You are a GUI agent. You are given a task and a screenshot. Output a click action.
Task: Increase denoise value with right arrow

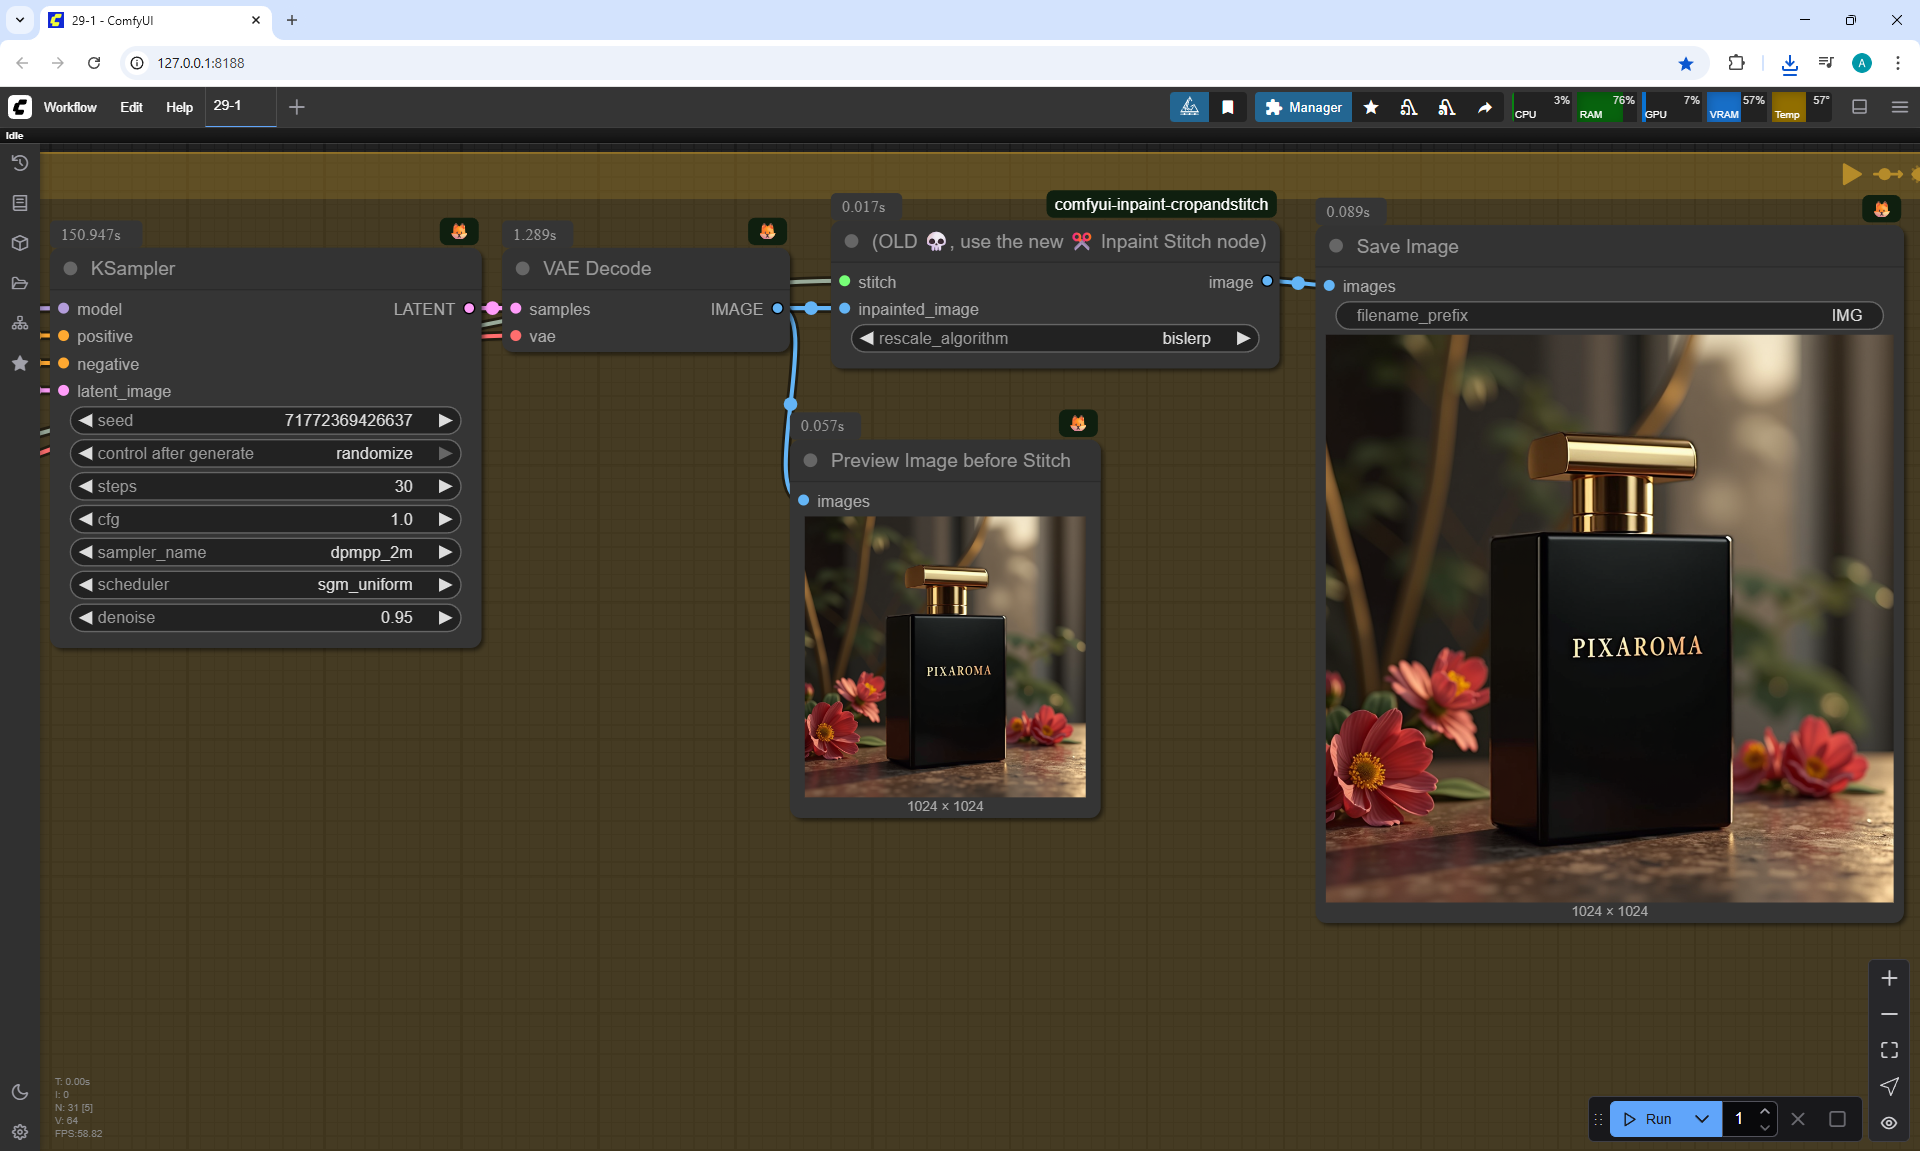pyautogui.click(x=445, y=617)
